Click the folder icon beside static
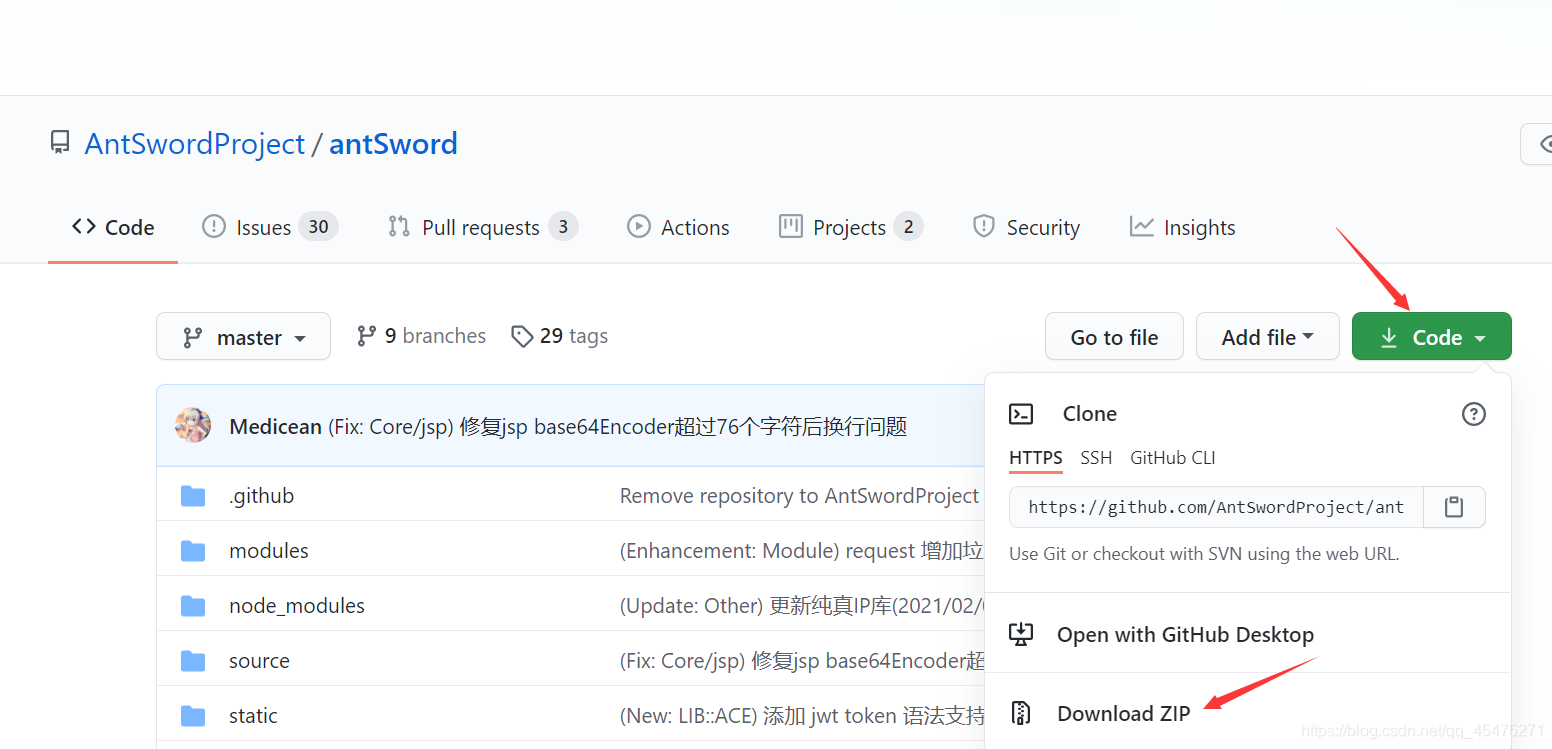The width and height of the screenshot is (1552, 749). (x=193, y=716)
